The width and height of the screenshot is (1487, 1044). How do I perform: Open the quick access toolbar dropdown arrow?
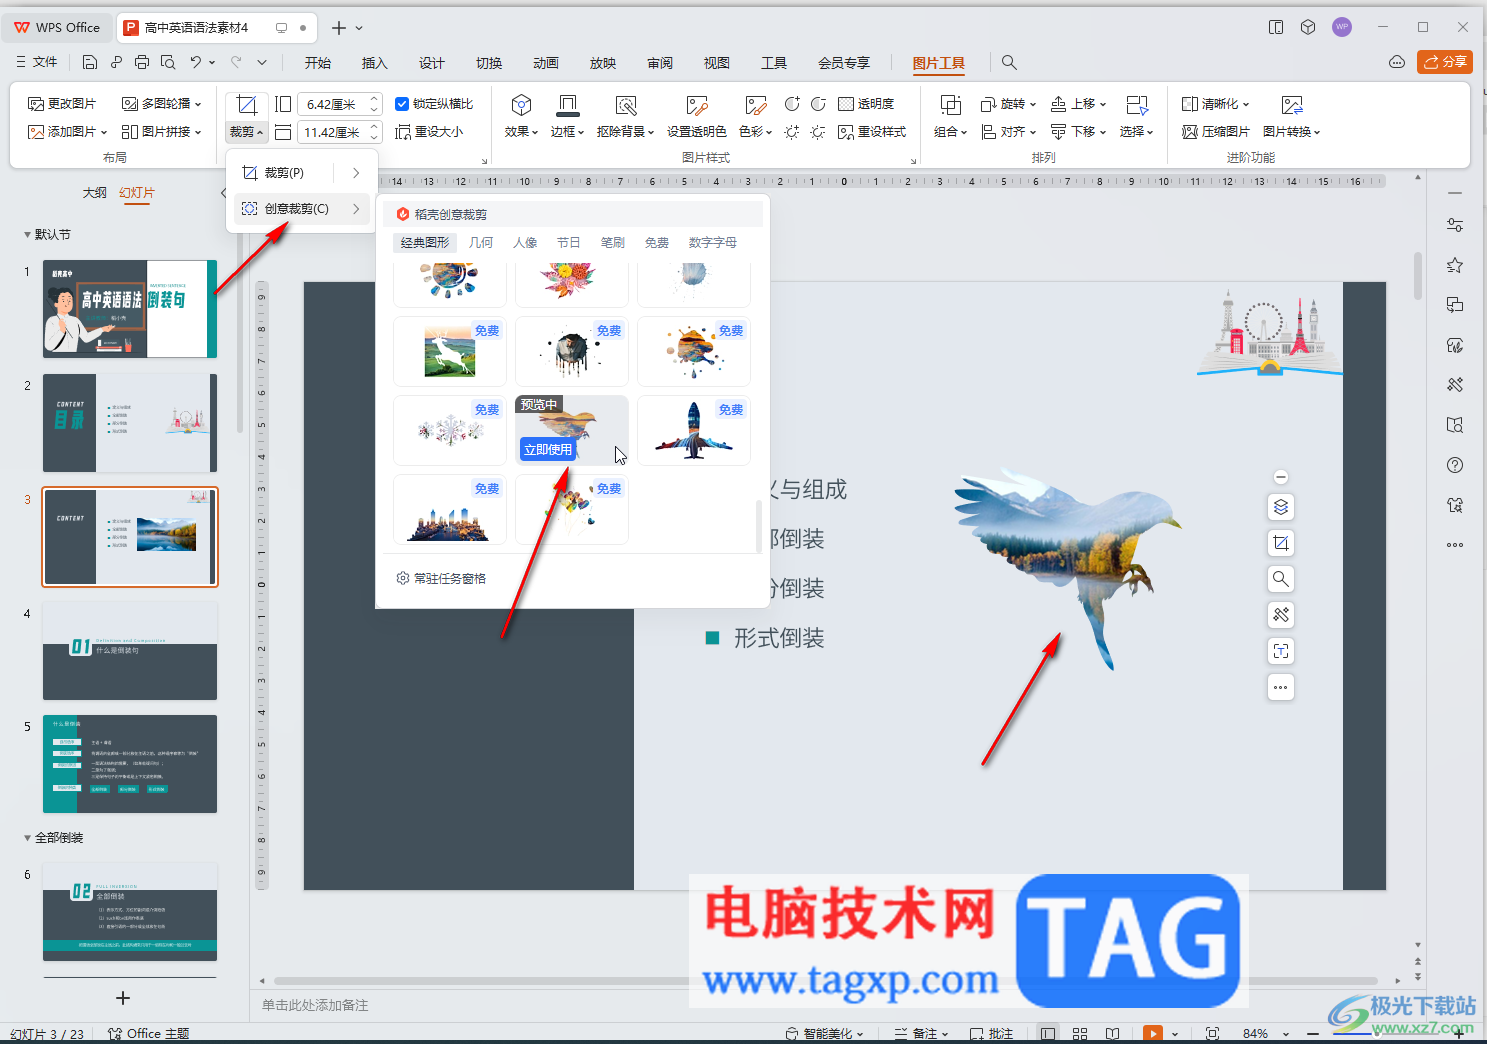tap(262, 62)
